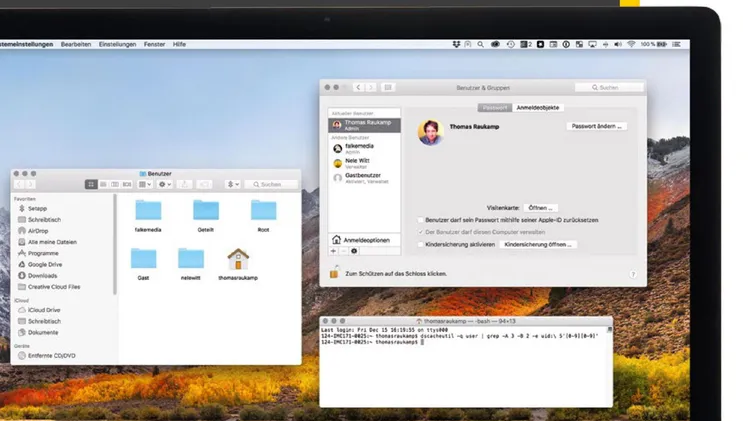Viewport: 750px width, 421px height.
Task: Toggle the Benutzer darf Computer verwalten checkbox
Action: 420,232
